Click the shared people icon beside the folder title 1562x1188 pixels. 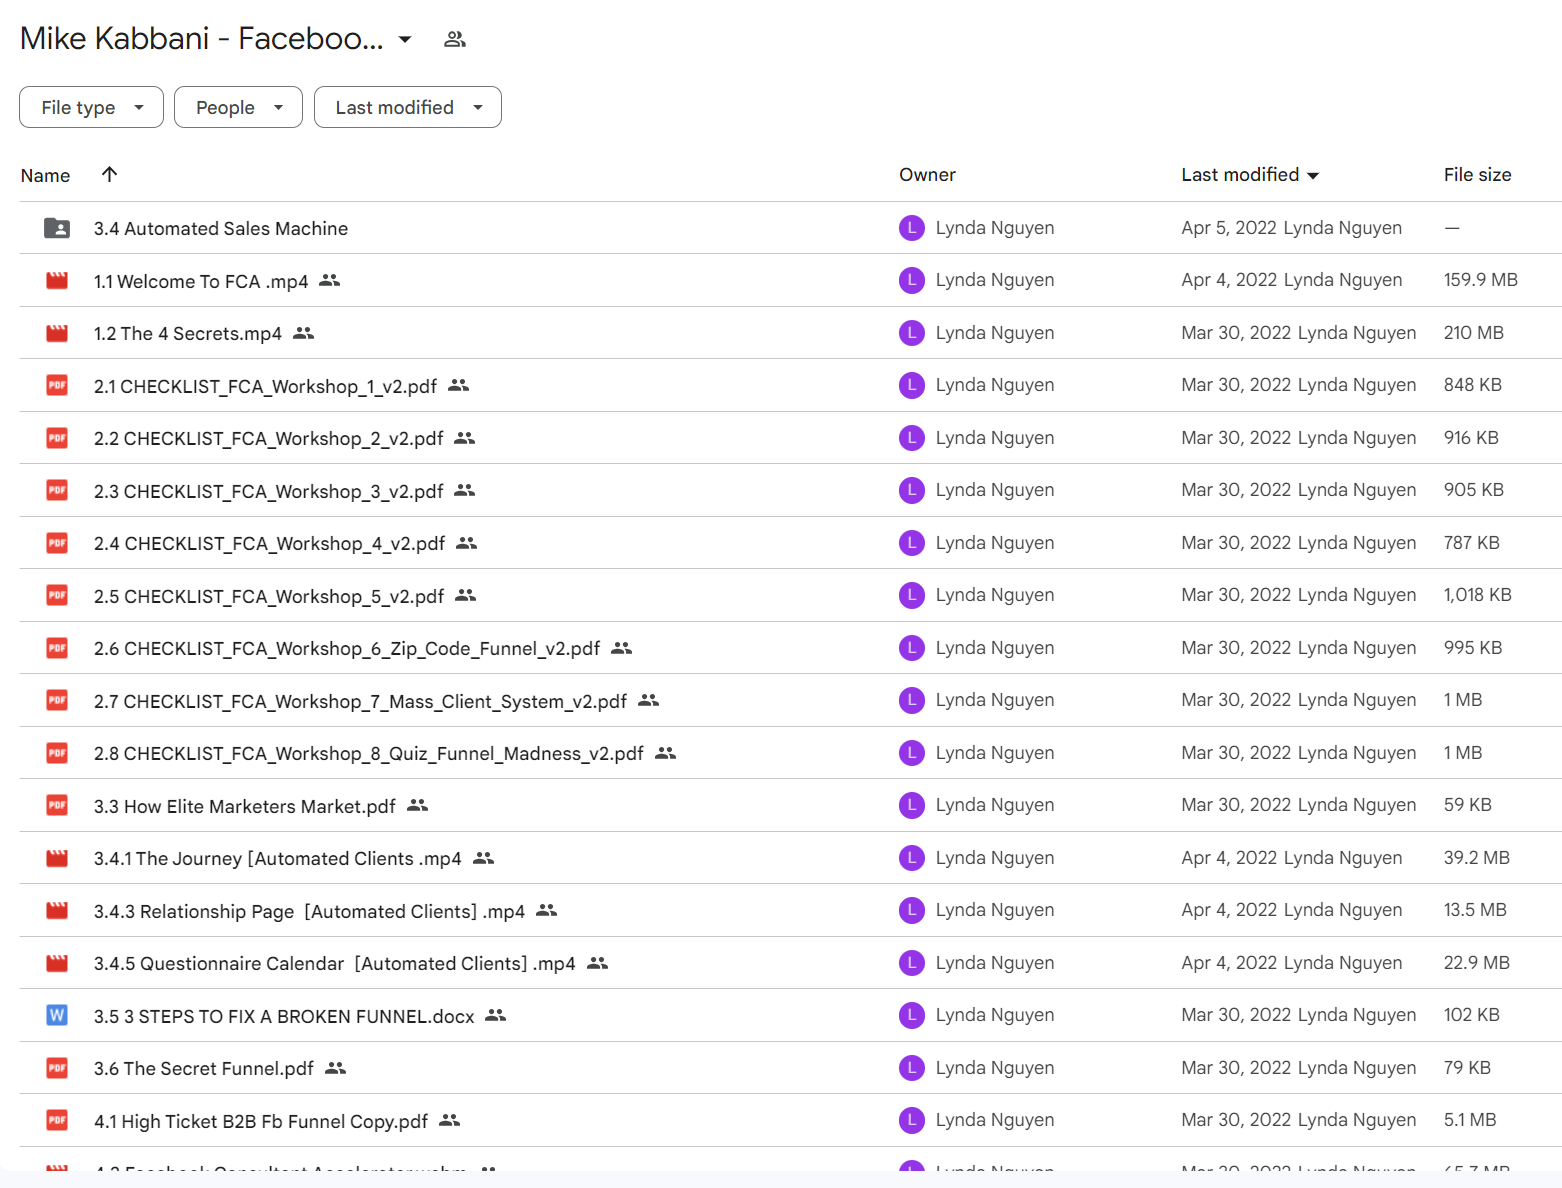(455, 39)
